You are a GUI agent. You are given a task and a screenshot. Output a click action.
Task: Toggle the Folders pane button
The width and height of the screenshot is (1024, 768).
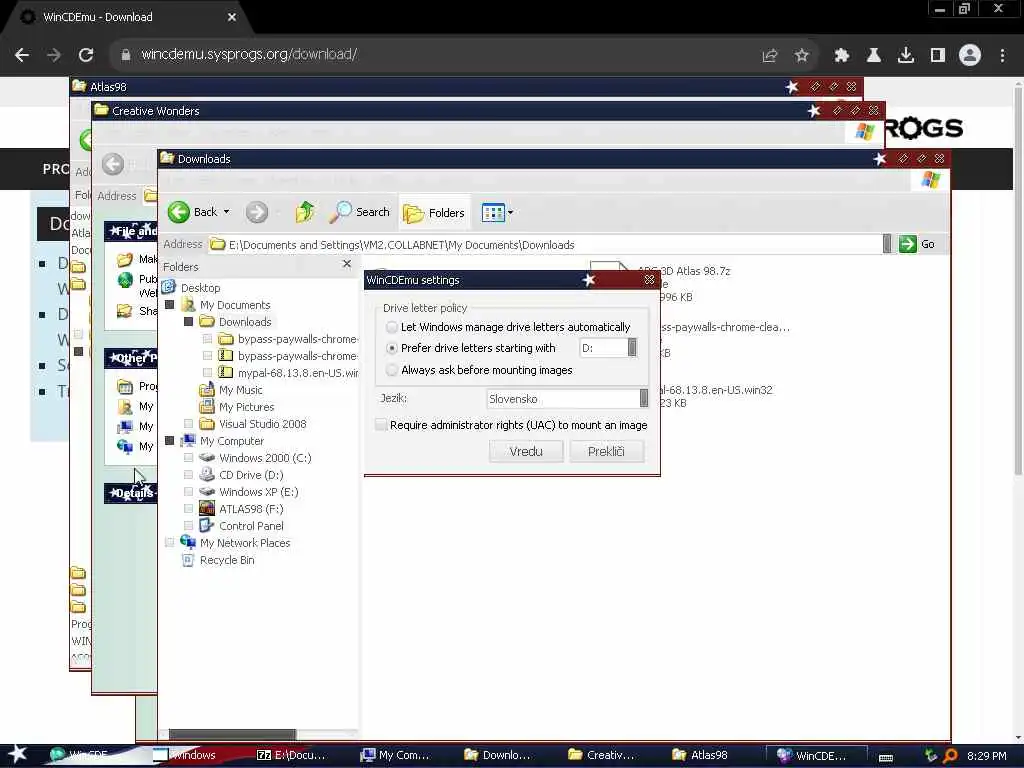pyautogui.click(x=434, y=213)
